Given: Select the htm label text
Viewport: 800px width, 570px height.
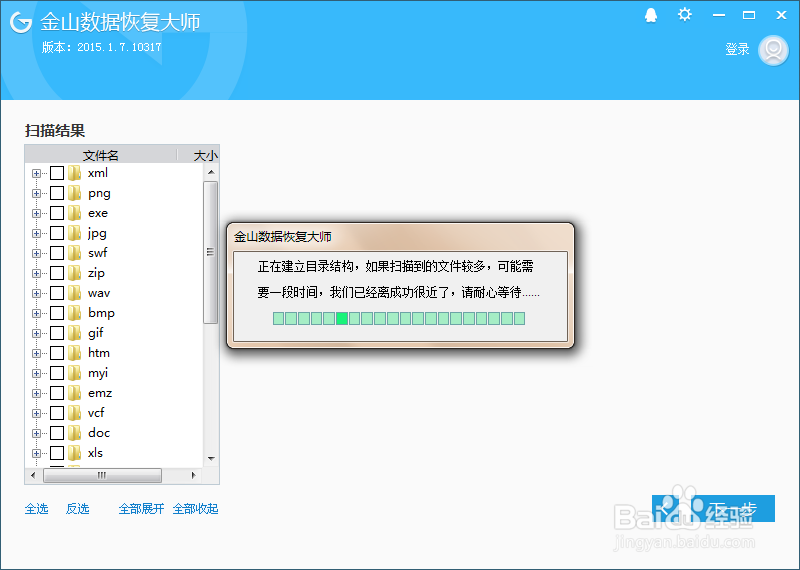Looking at the screenshot, I should (x=99, y=353).
